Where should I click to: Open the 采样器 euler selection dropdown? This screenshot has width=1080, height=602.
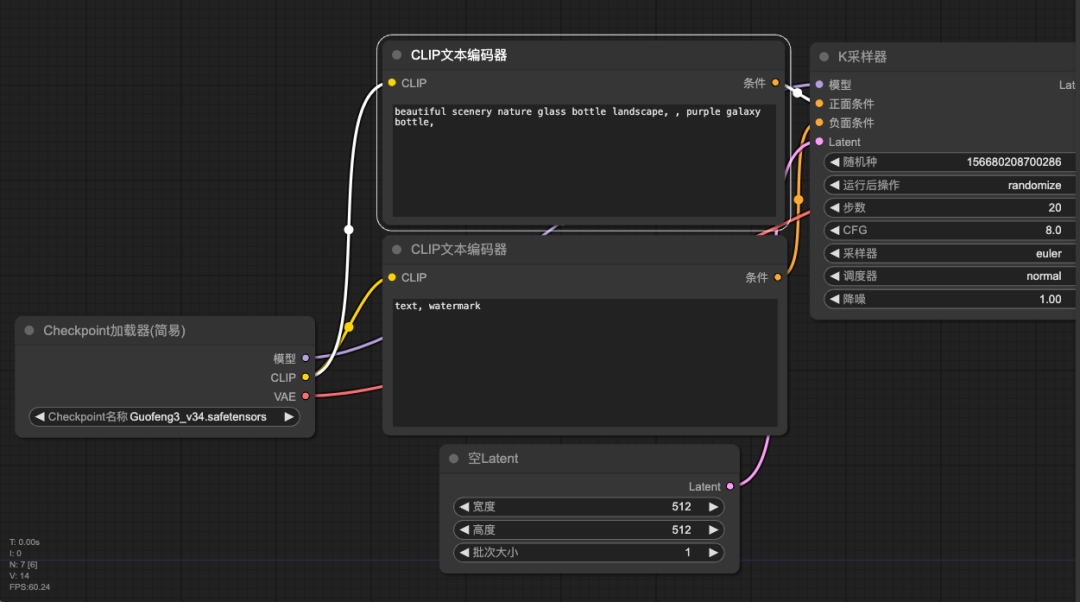coord(950,253)
